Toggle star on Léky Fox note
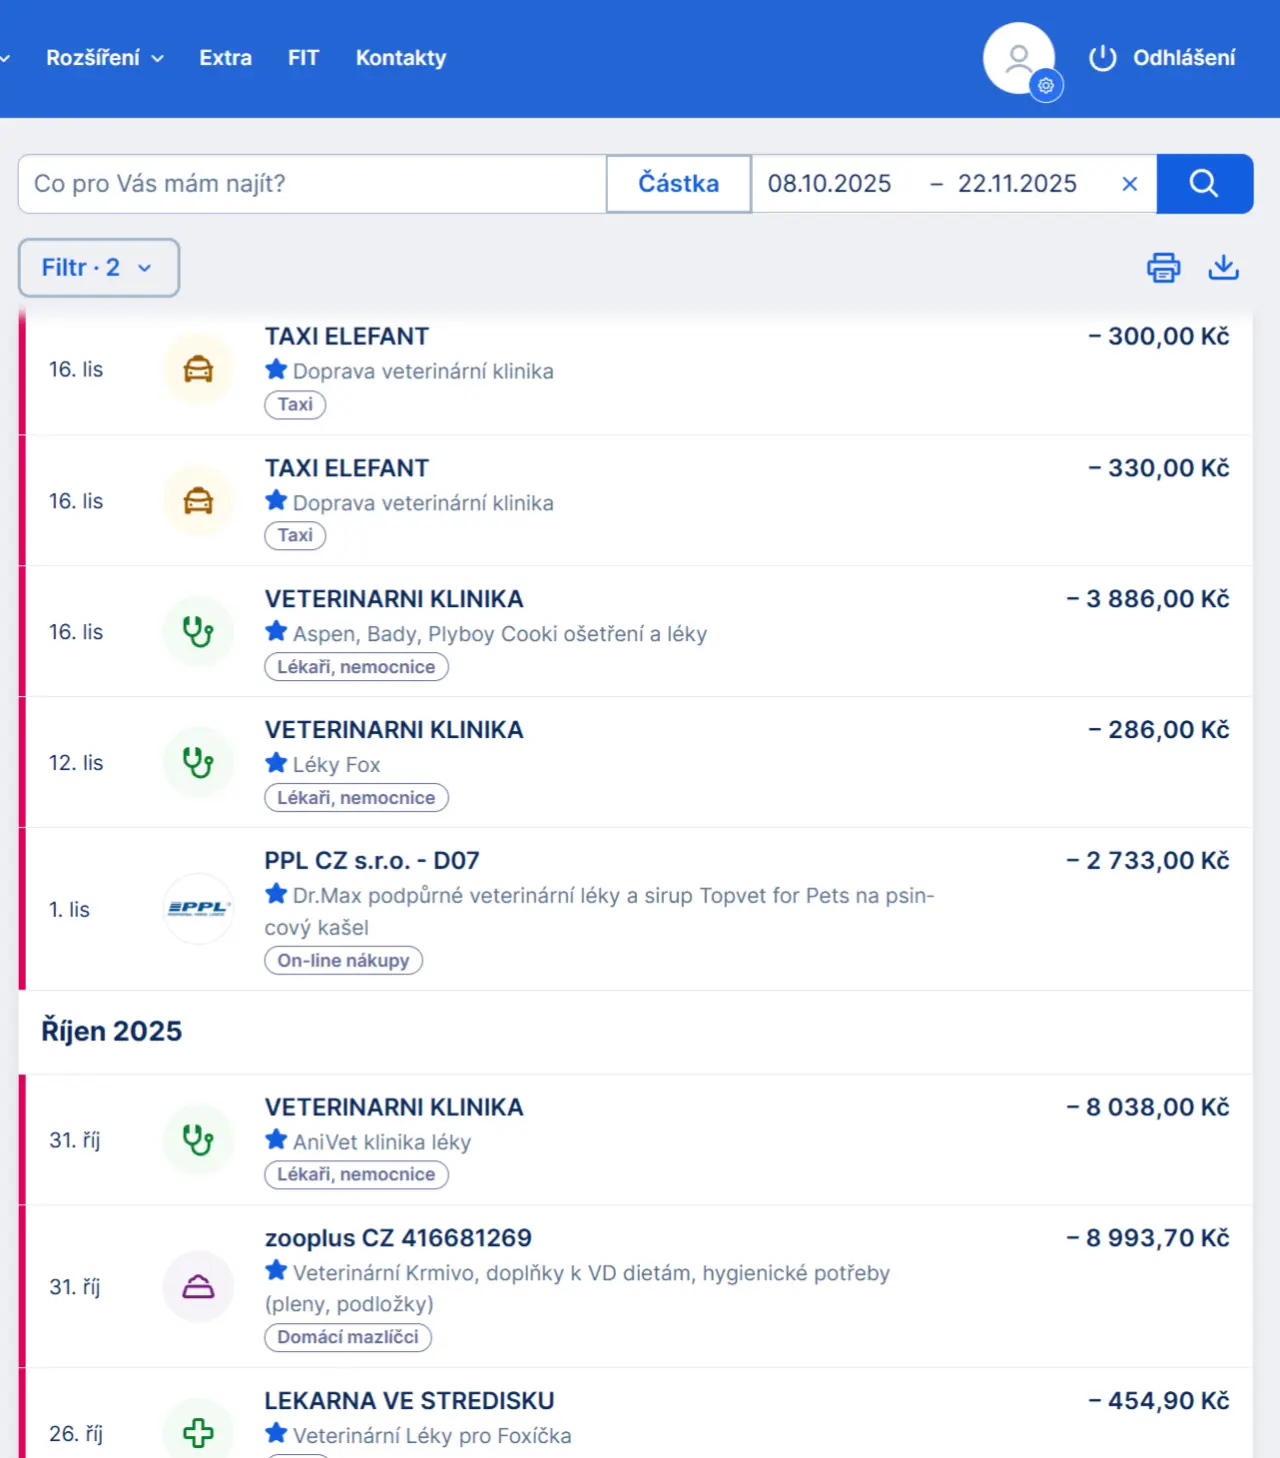This screenshot has height=1458, width=1280. tap(276, 763)
